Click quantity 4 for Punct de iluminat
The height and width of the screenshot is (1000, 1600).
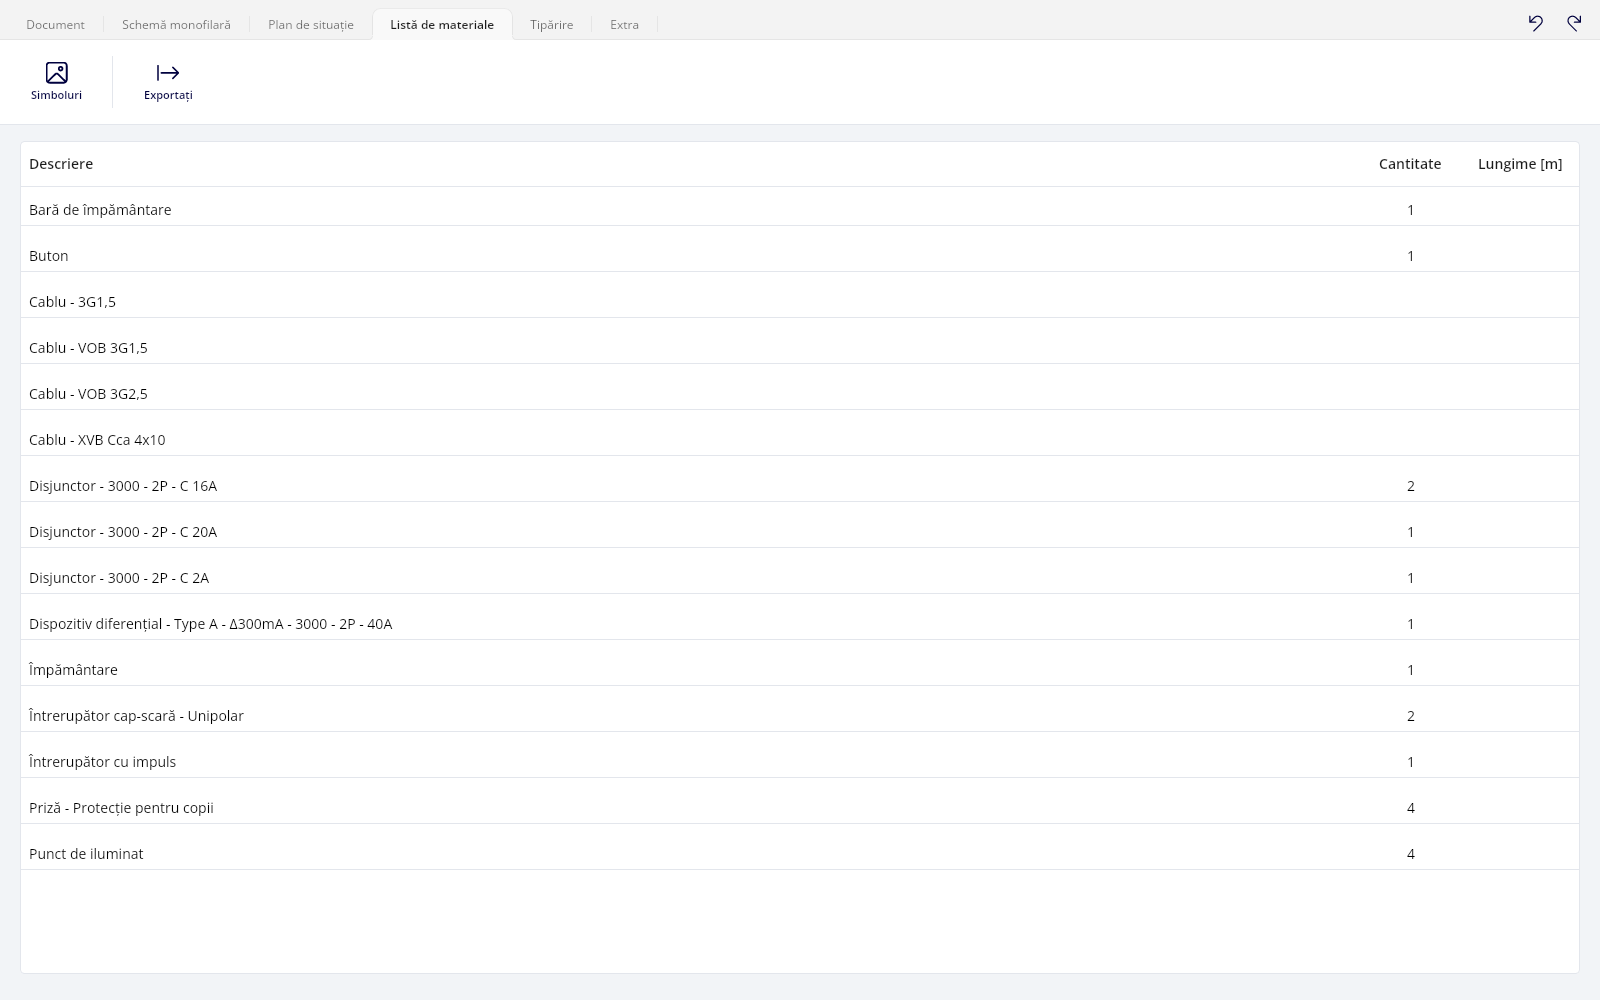point(1411,854)
